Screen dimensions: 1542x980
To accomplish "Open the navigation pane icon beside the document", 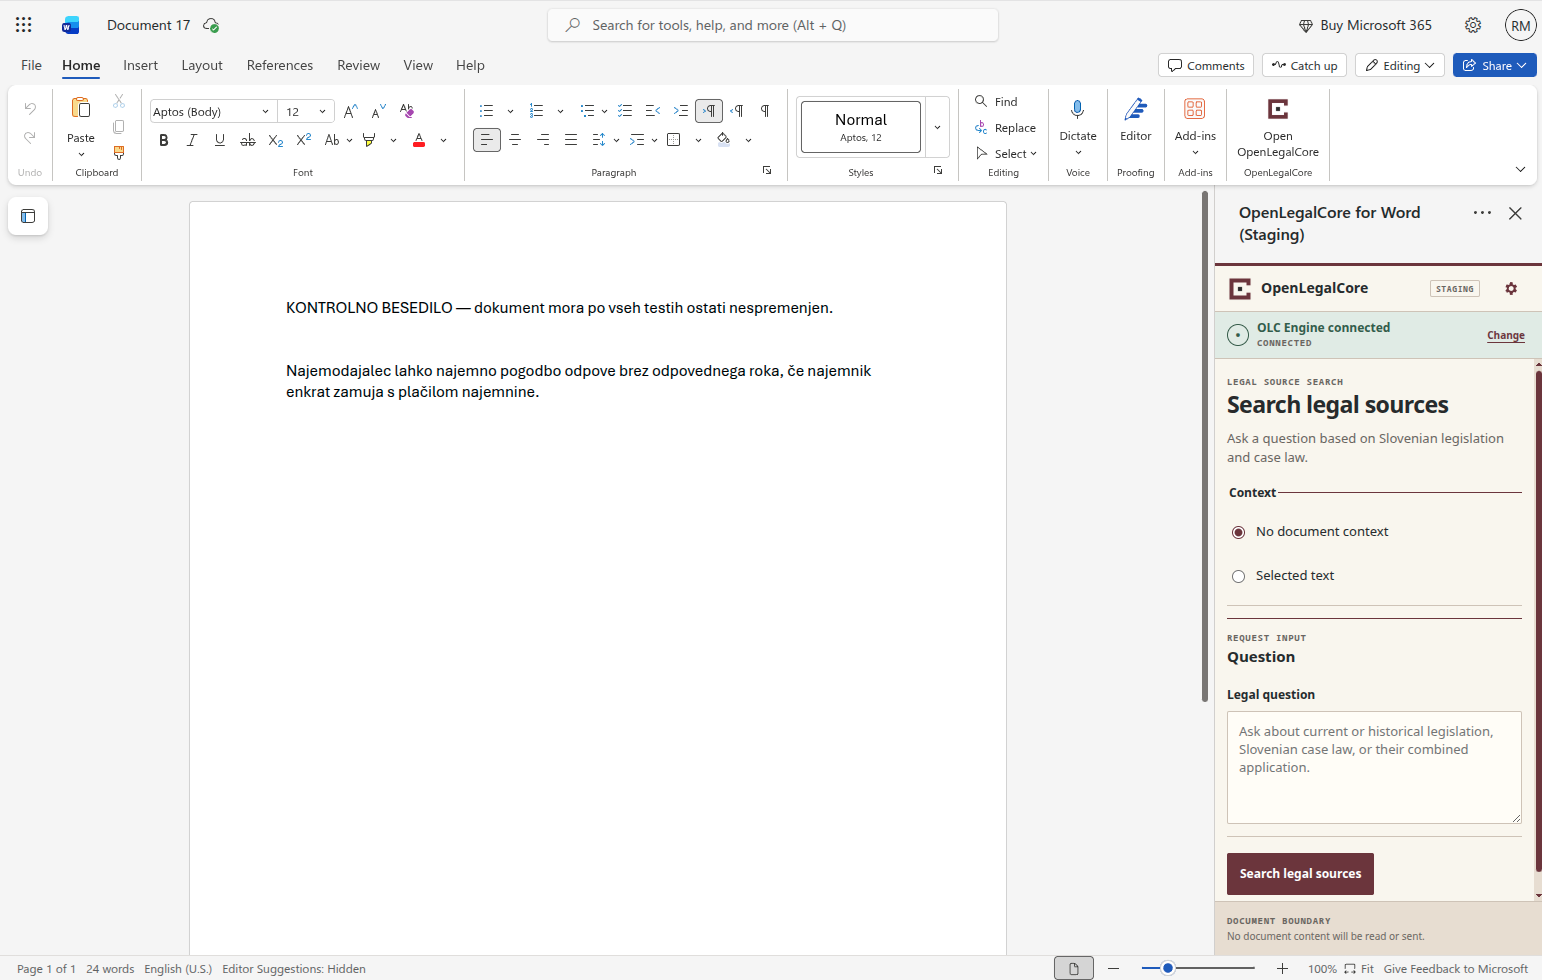I will click(x=28, y=216).
